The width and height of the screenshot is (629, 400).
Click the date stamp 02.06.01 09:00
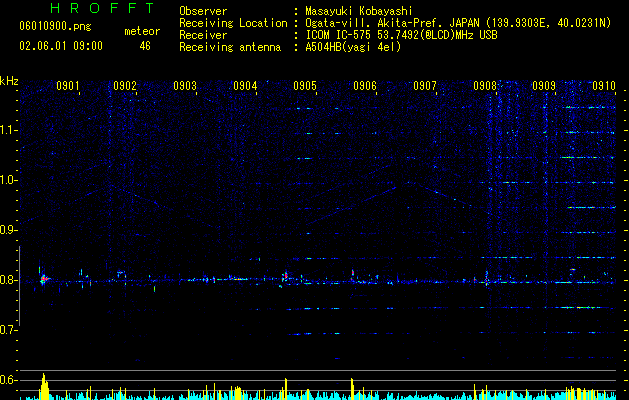[x=61, y=46]
